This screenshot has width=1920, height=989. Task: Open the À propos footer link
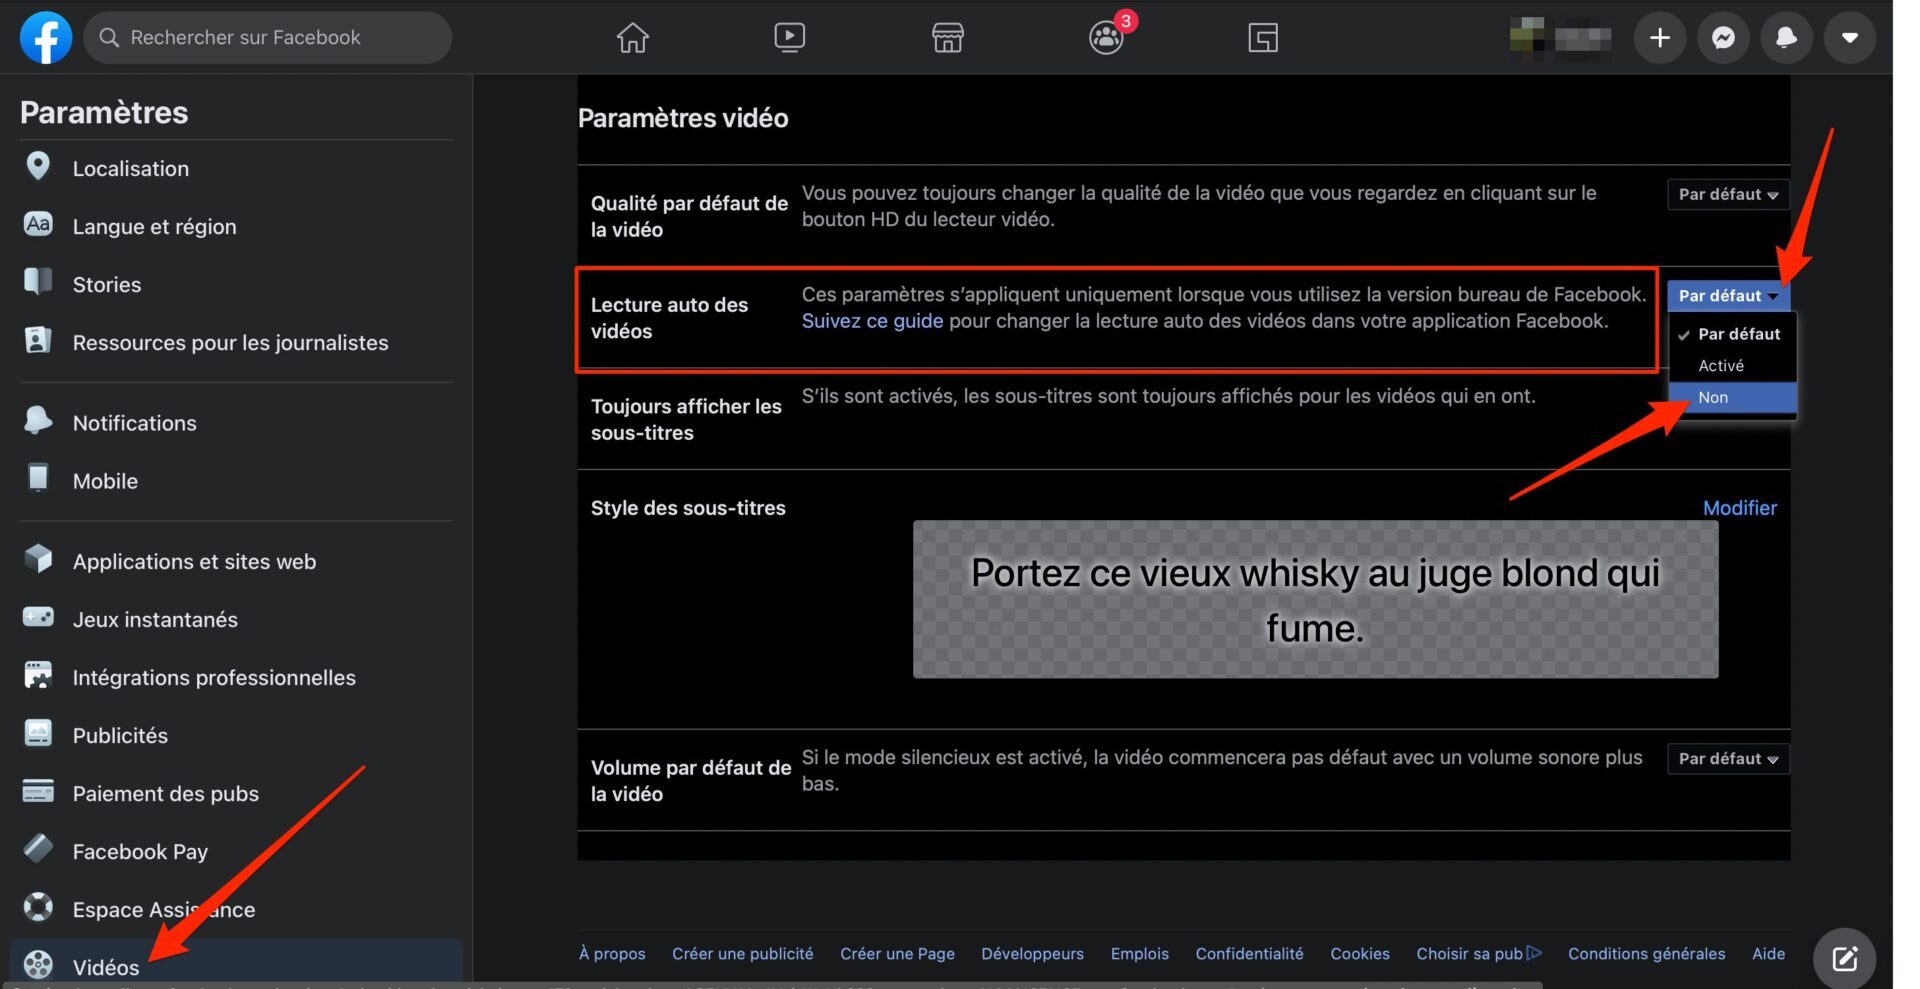tap(612, 954)
